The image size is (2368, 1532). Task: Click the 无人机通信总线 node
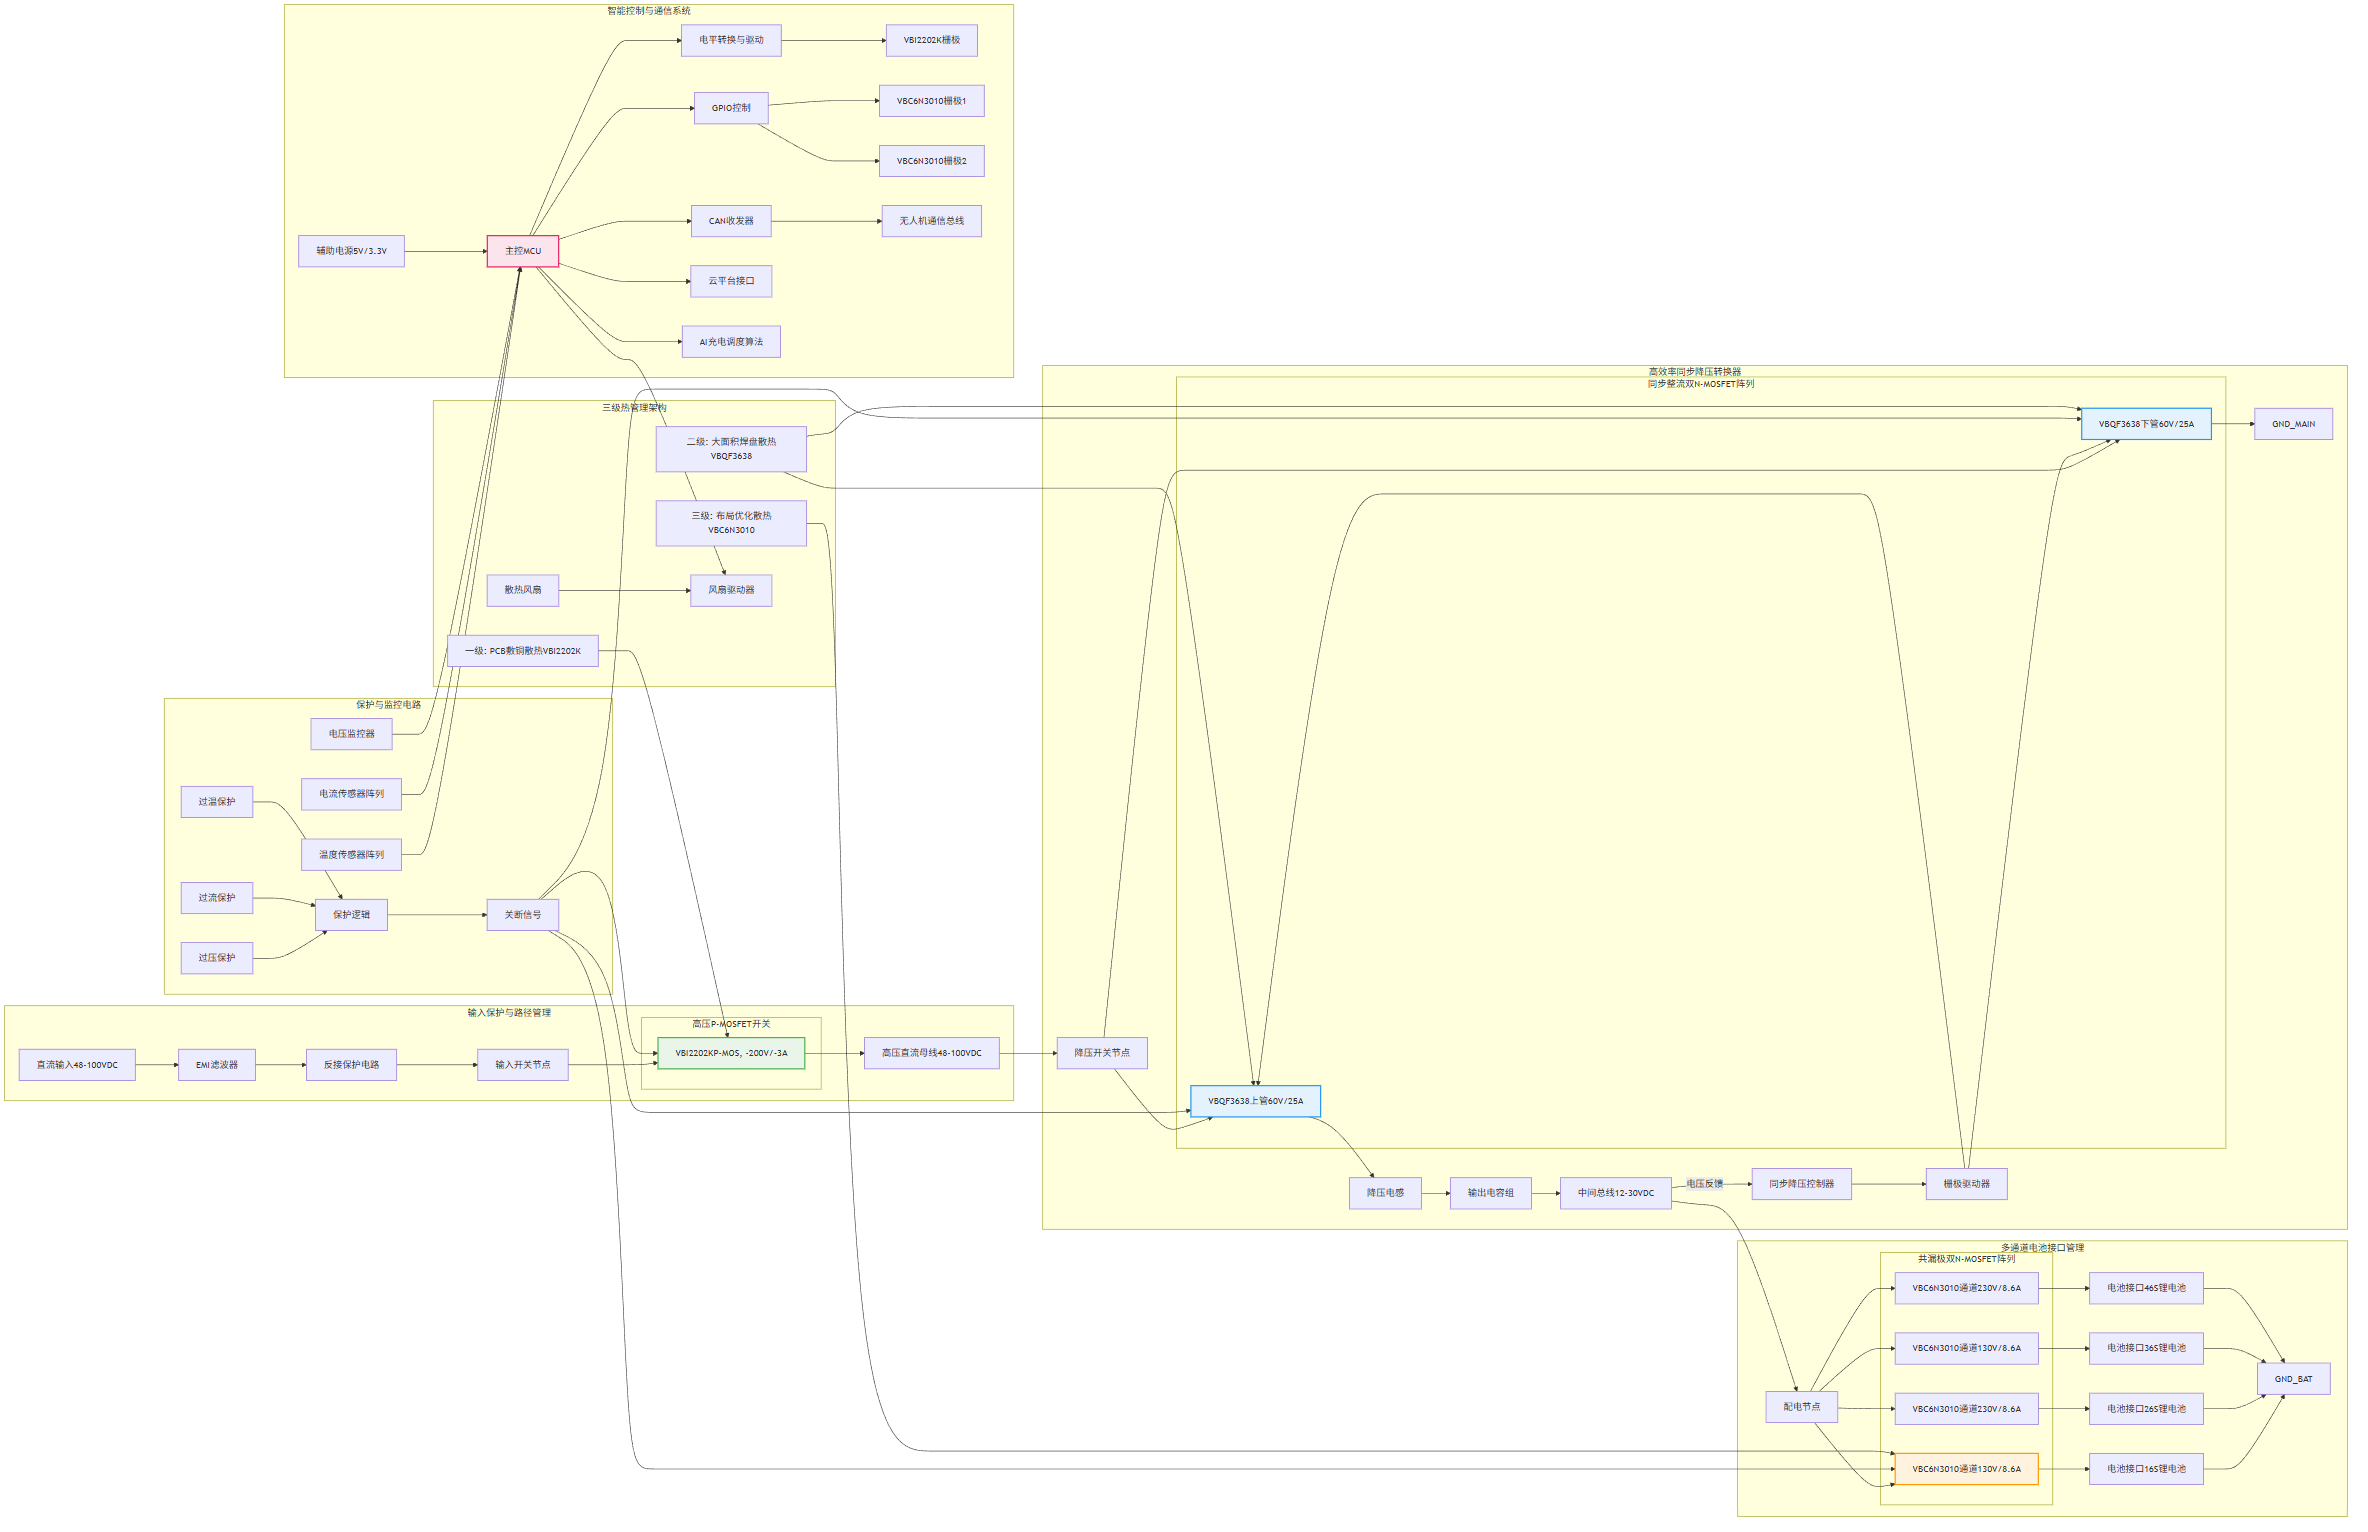point(931,221)
